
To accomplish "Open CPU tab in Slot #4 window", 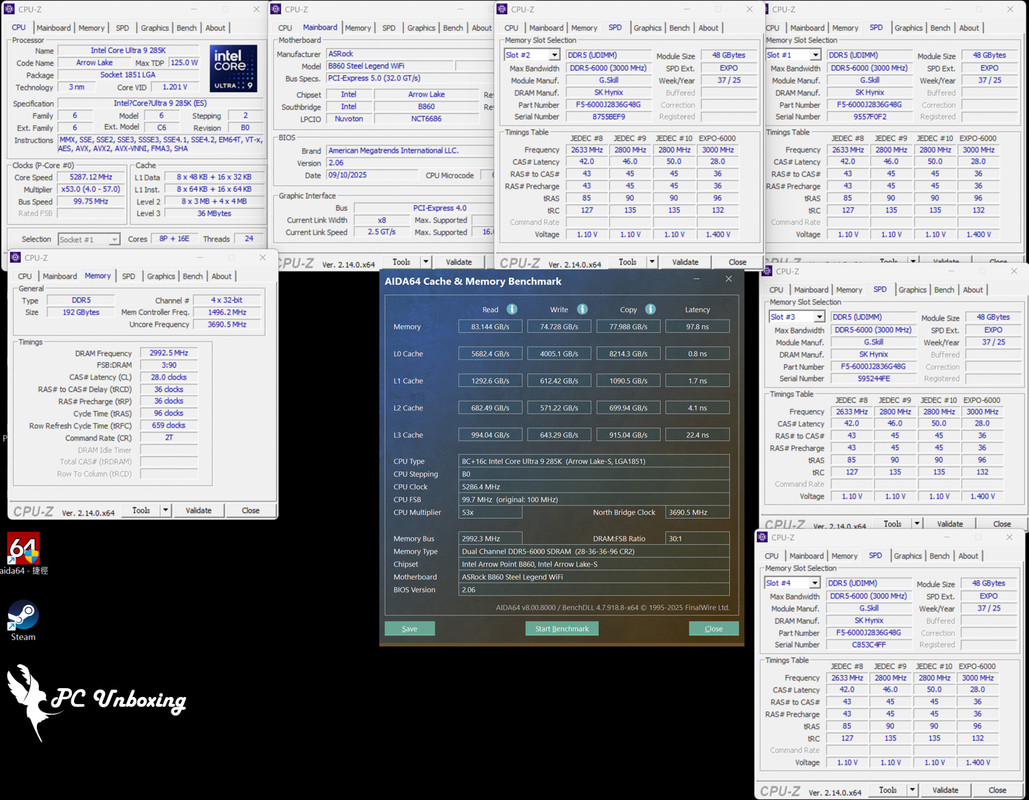I will (772, 556).
